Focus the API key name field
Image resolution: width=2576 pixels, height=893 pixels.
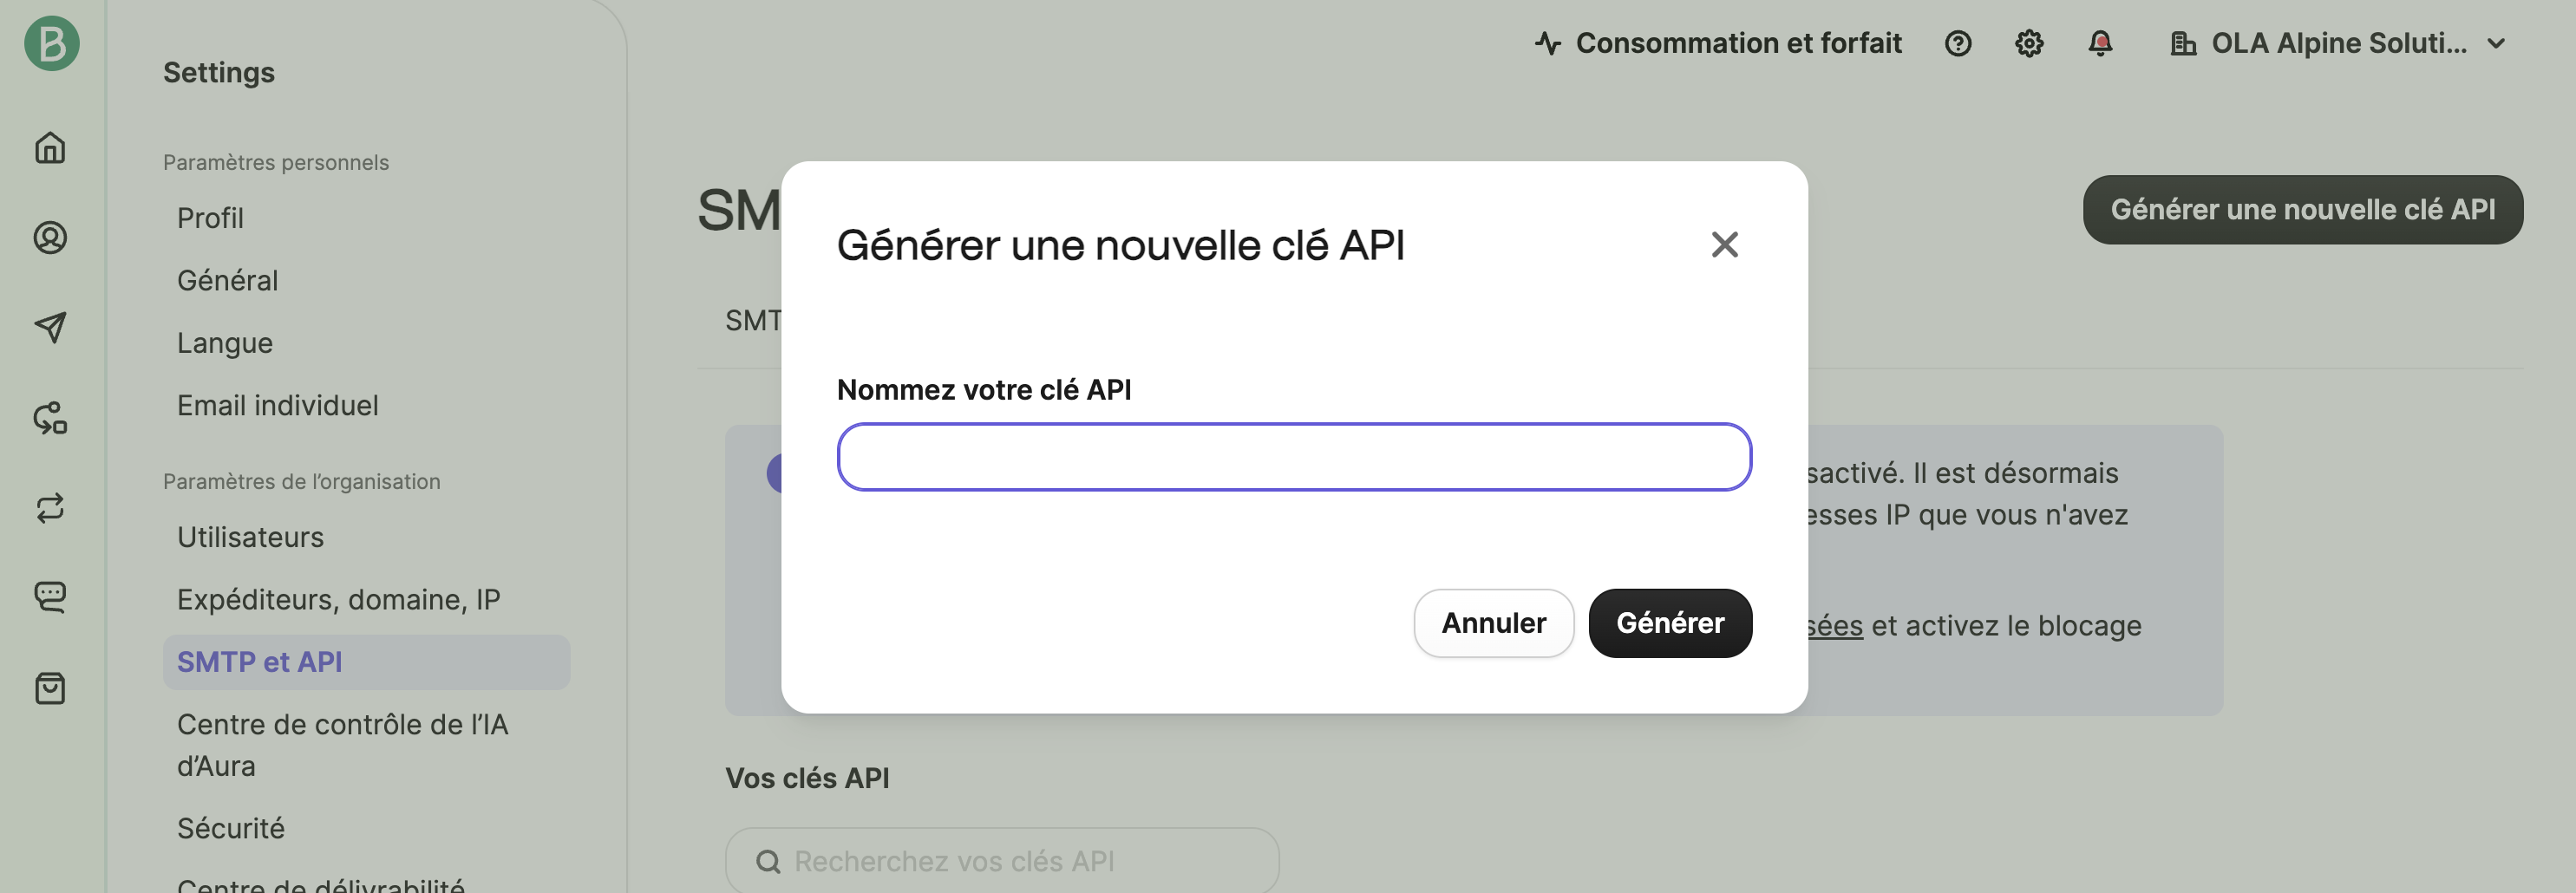pyautogui.click(x=1292, y=457)
